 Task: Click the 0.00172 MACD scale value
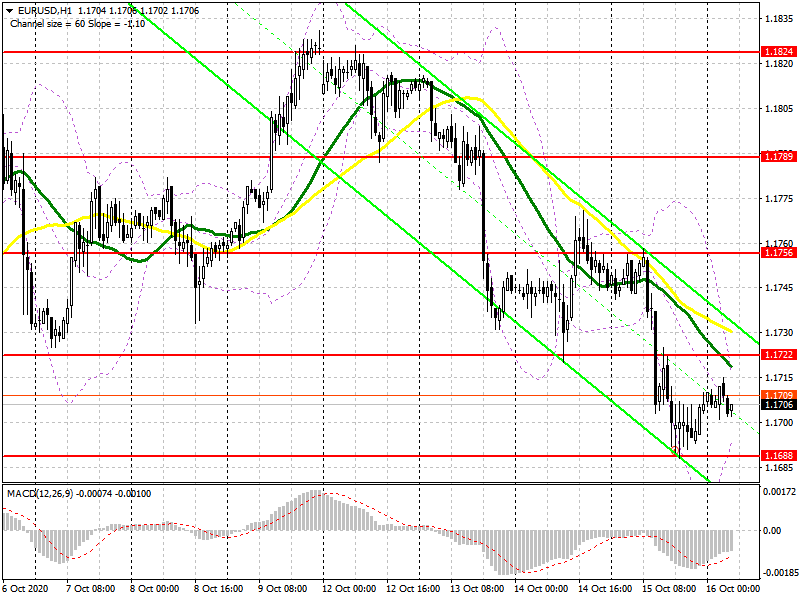pos(779,492)
